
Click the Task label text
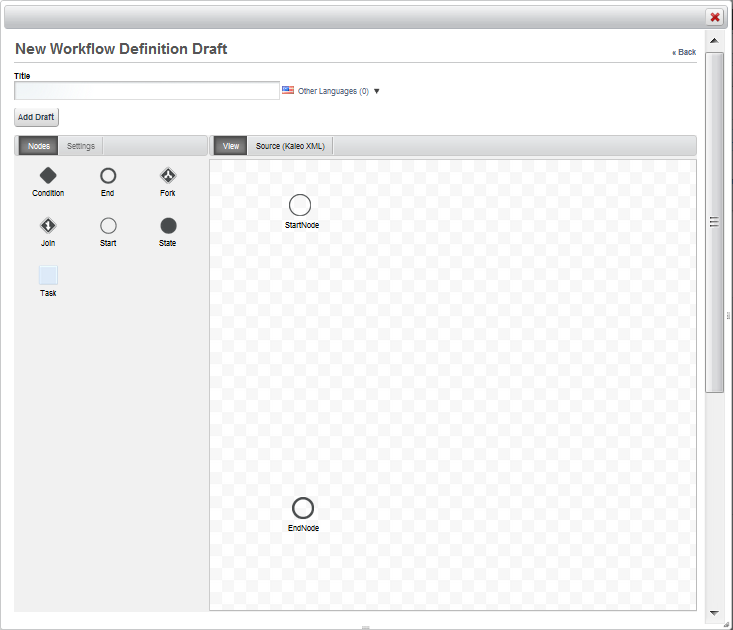click(48, 293)
